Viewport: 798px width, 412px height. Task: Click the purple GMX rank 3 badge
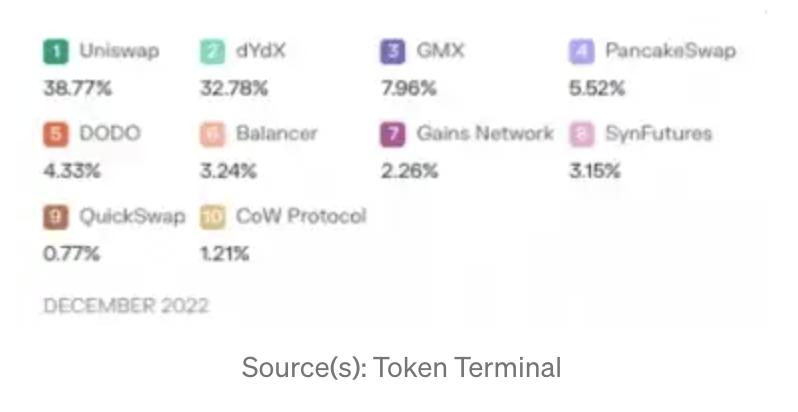click(x=393, y=52)
